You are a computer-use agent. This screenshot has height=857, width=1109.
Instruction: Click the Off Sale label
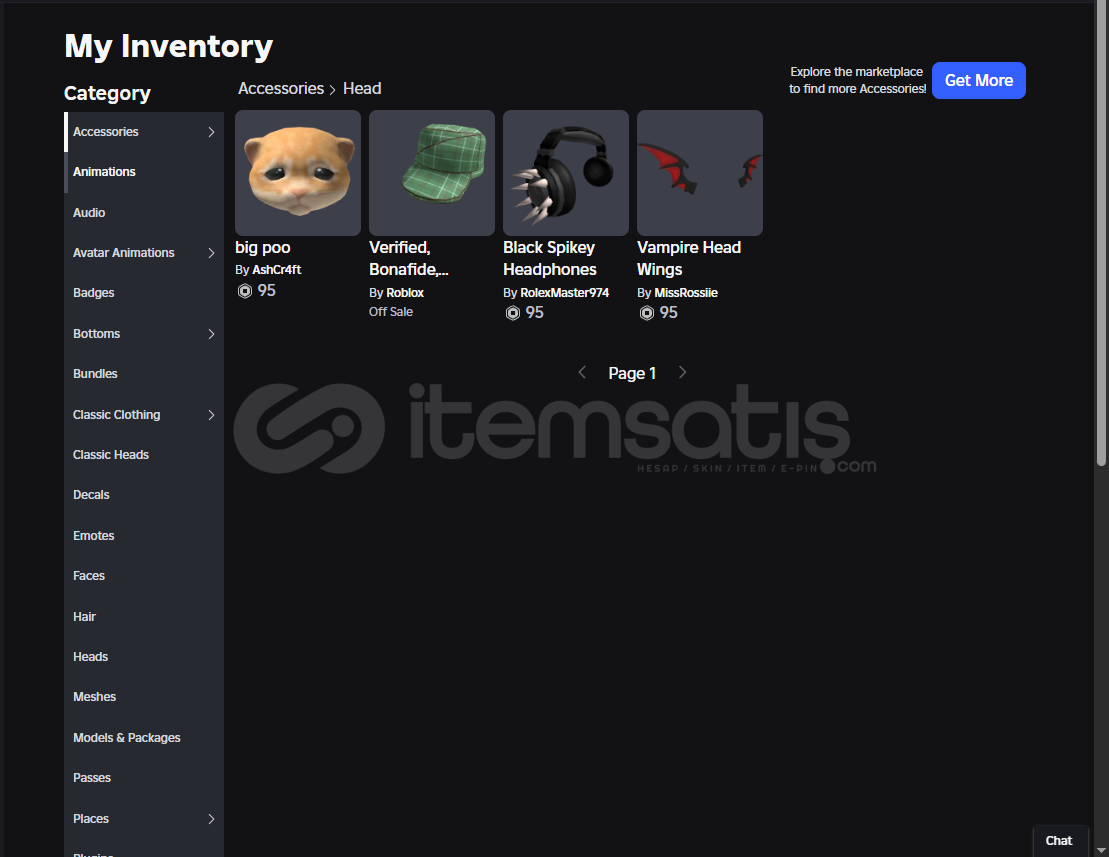(x=390, y=312)
